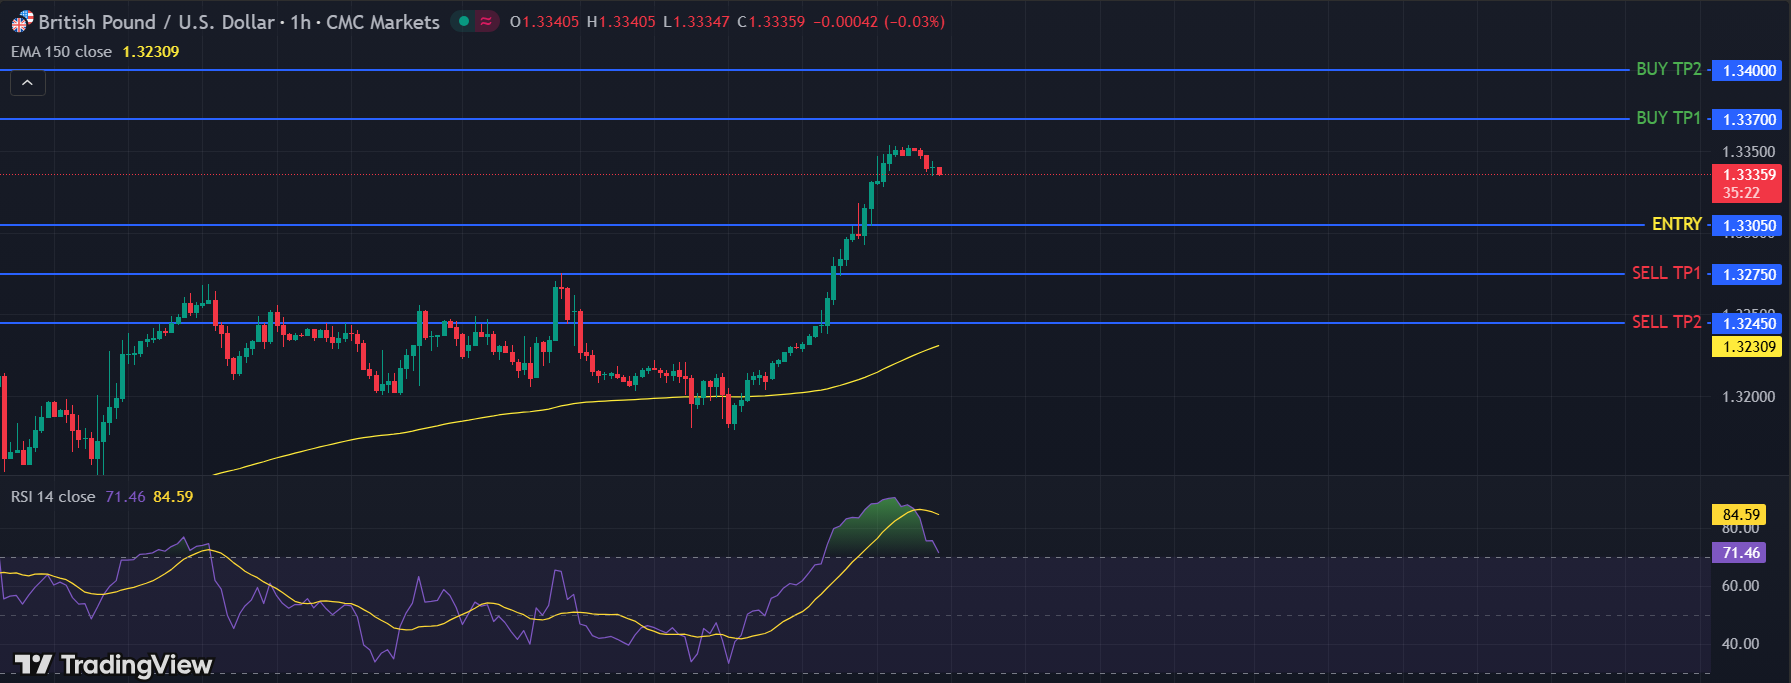
Task: Click the green market status dot
Action: click(x=464, y=21)
